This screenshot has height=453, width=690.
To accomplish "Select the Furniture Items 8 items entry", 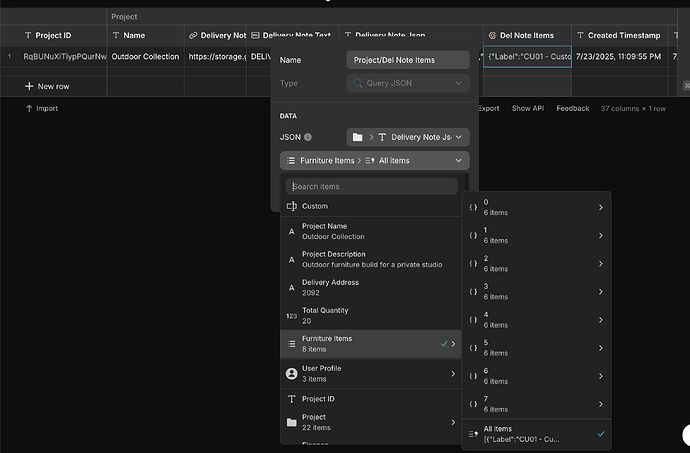I will coord(371,344).
